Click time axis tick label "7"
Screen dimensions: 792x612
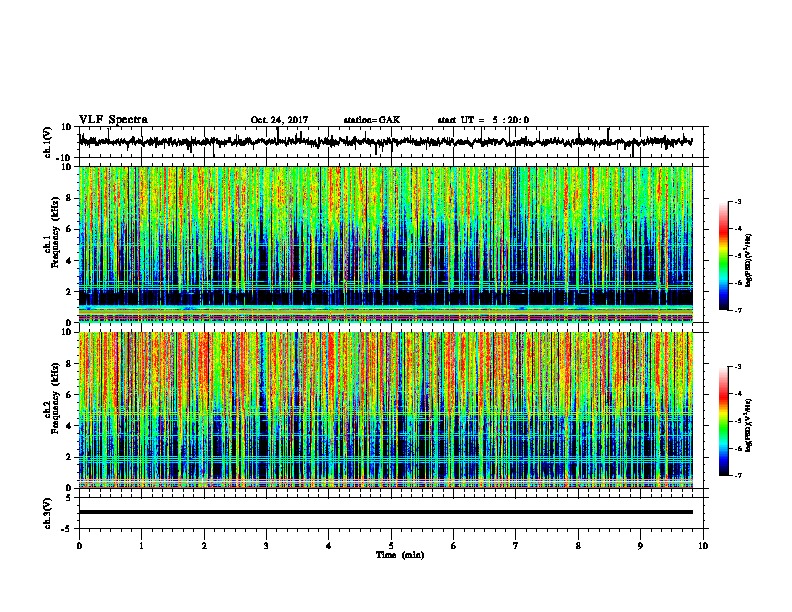pos(516,546)
